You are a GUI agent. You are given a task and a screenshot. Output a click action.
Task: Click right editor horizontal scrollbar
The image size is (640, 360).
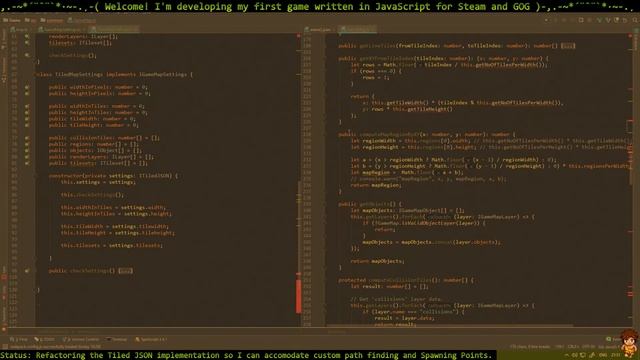(449, 326)
